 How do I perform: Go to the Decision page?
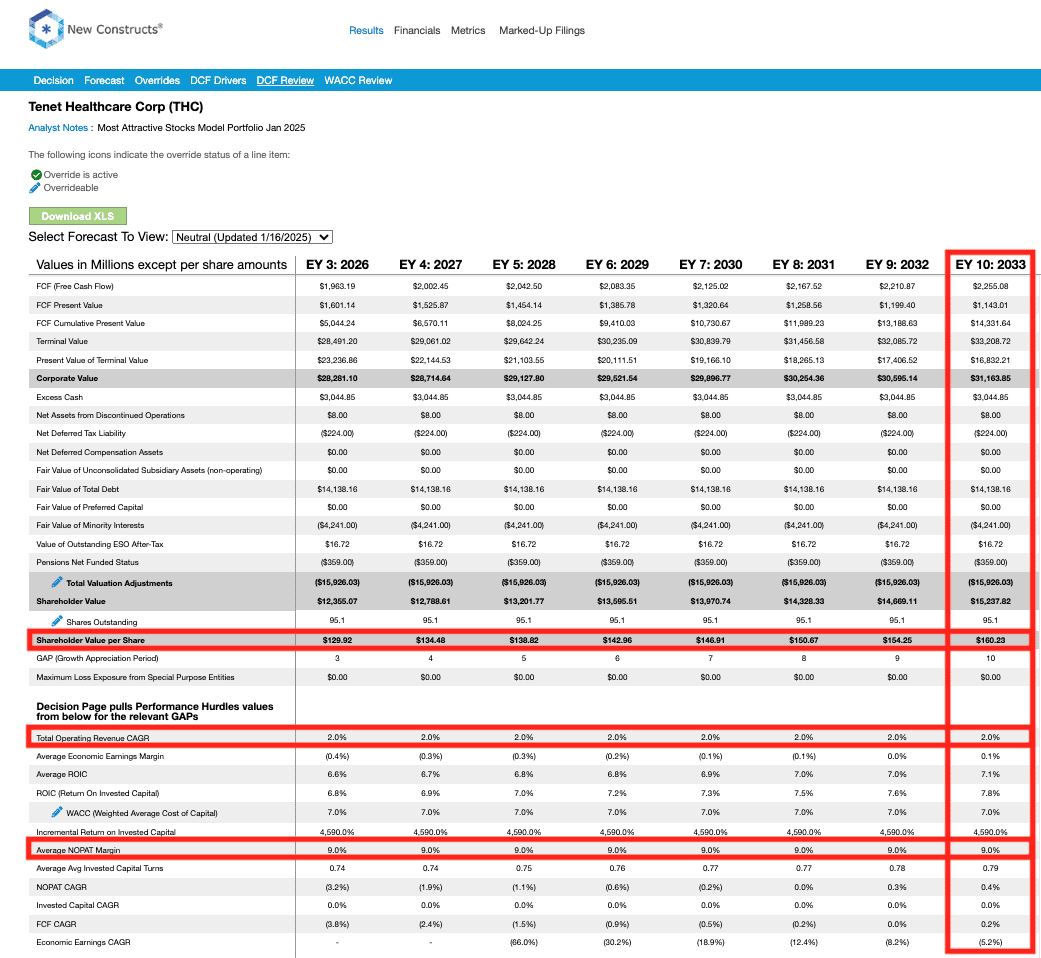click(54, 80)
